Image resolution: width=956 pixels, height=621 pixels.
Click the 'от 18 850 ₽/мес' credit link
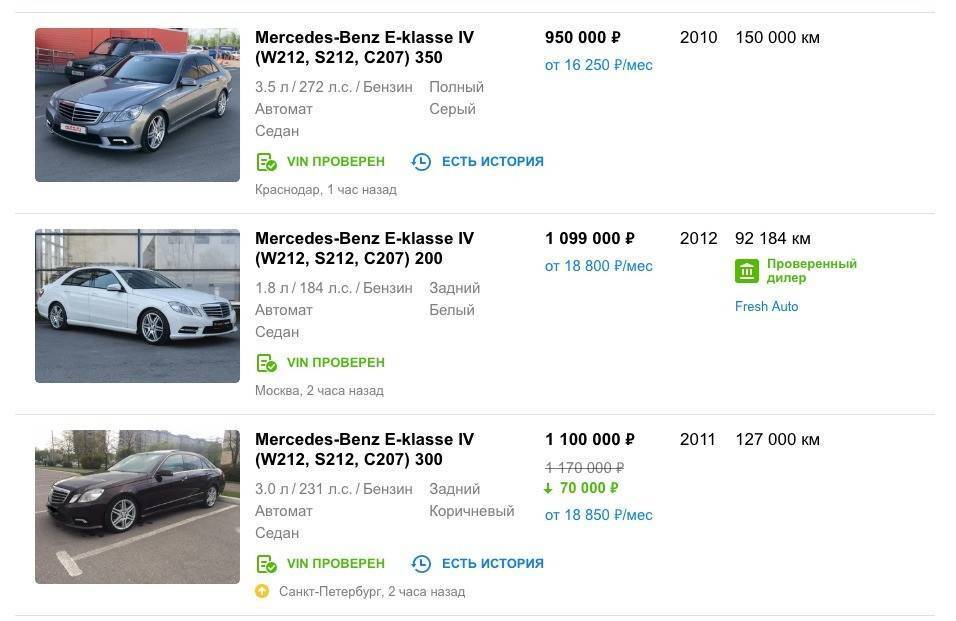(x=598, y=515)
